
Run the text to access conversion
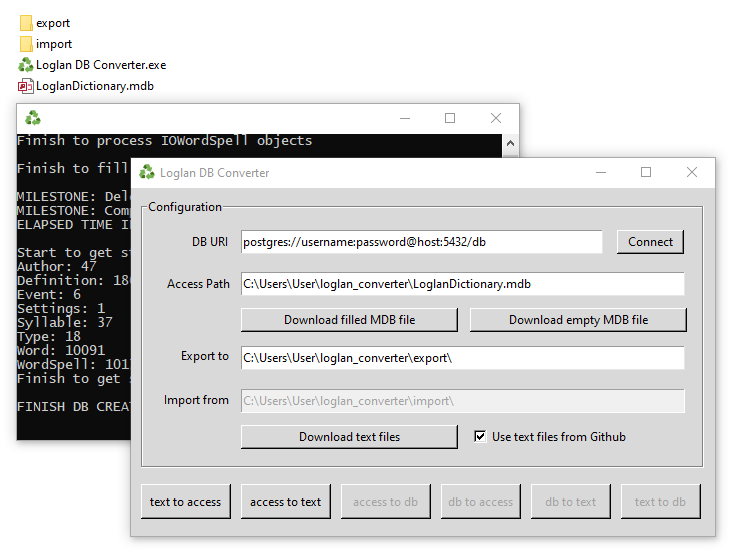(186, 502)
